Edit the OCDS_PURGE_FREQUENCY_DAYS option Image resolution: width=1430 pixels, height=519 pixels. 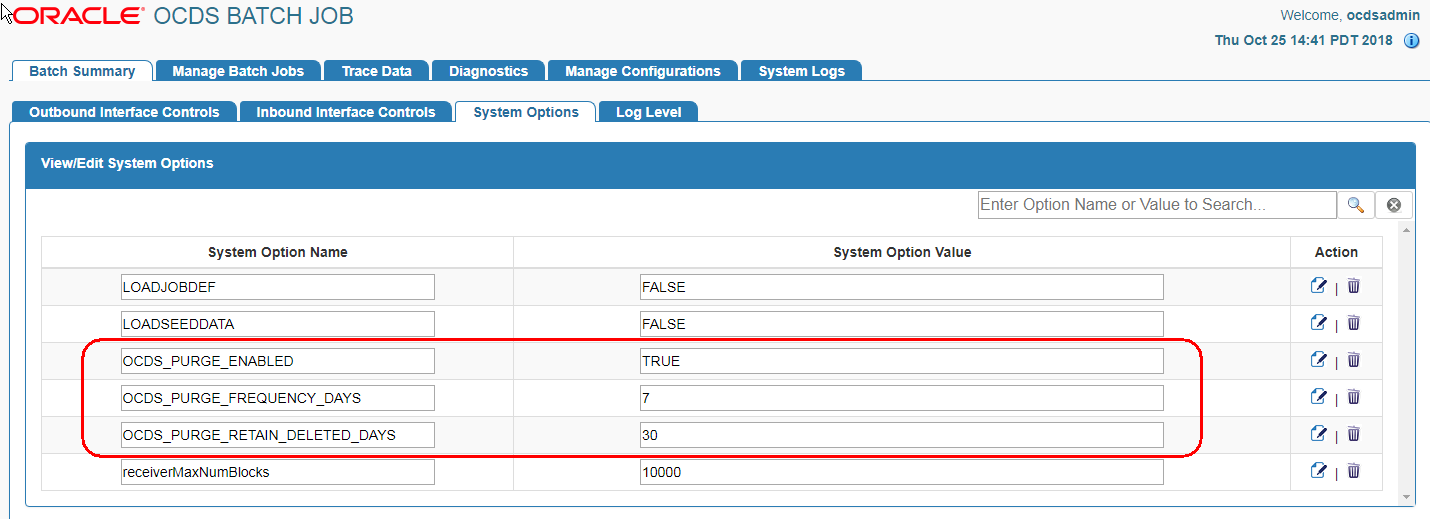tap(1318, 397)
